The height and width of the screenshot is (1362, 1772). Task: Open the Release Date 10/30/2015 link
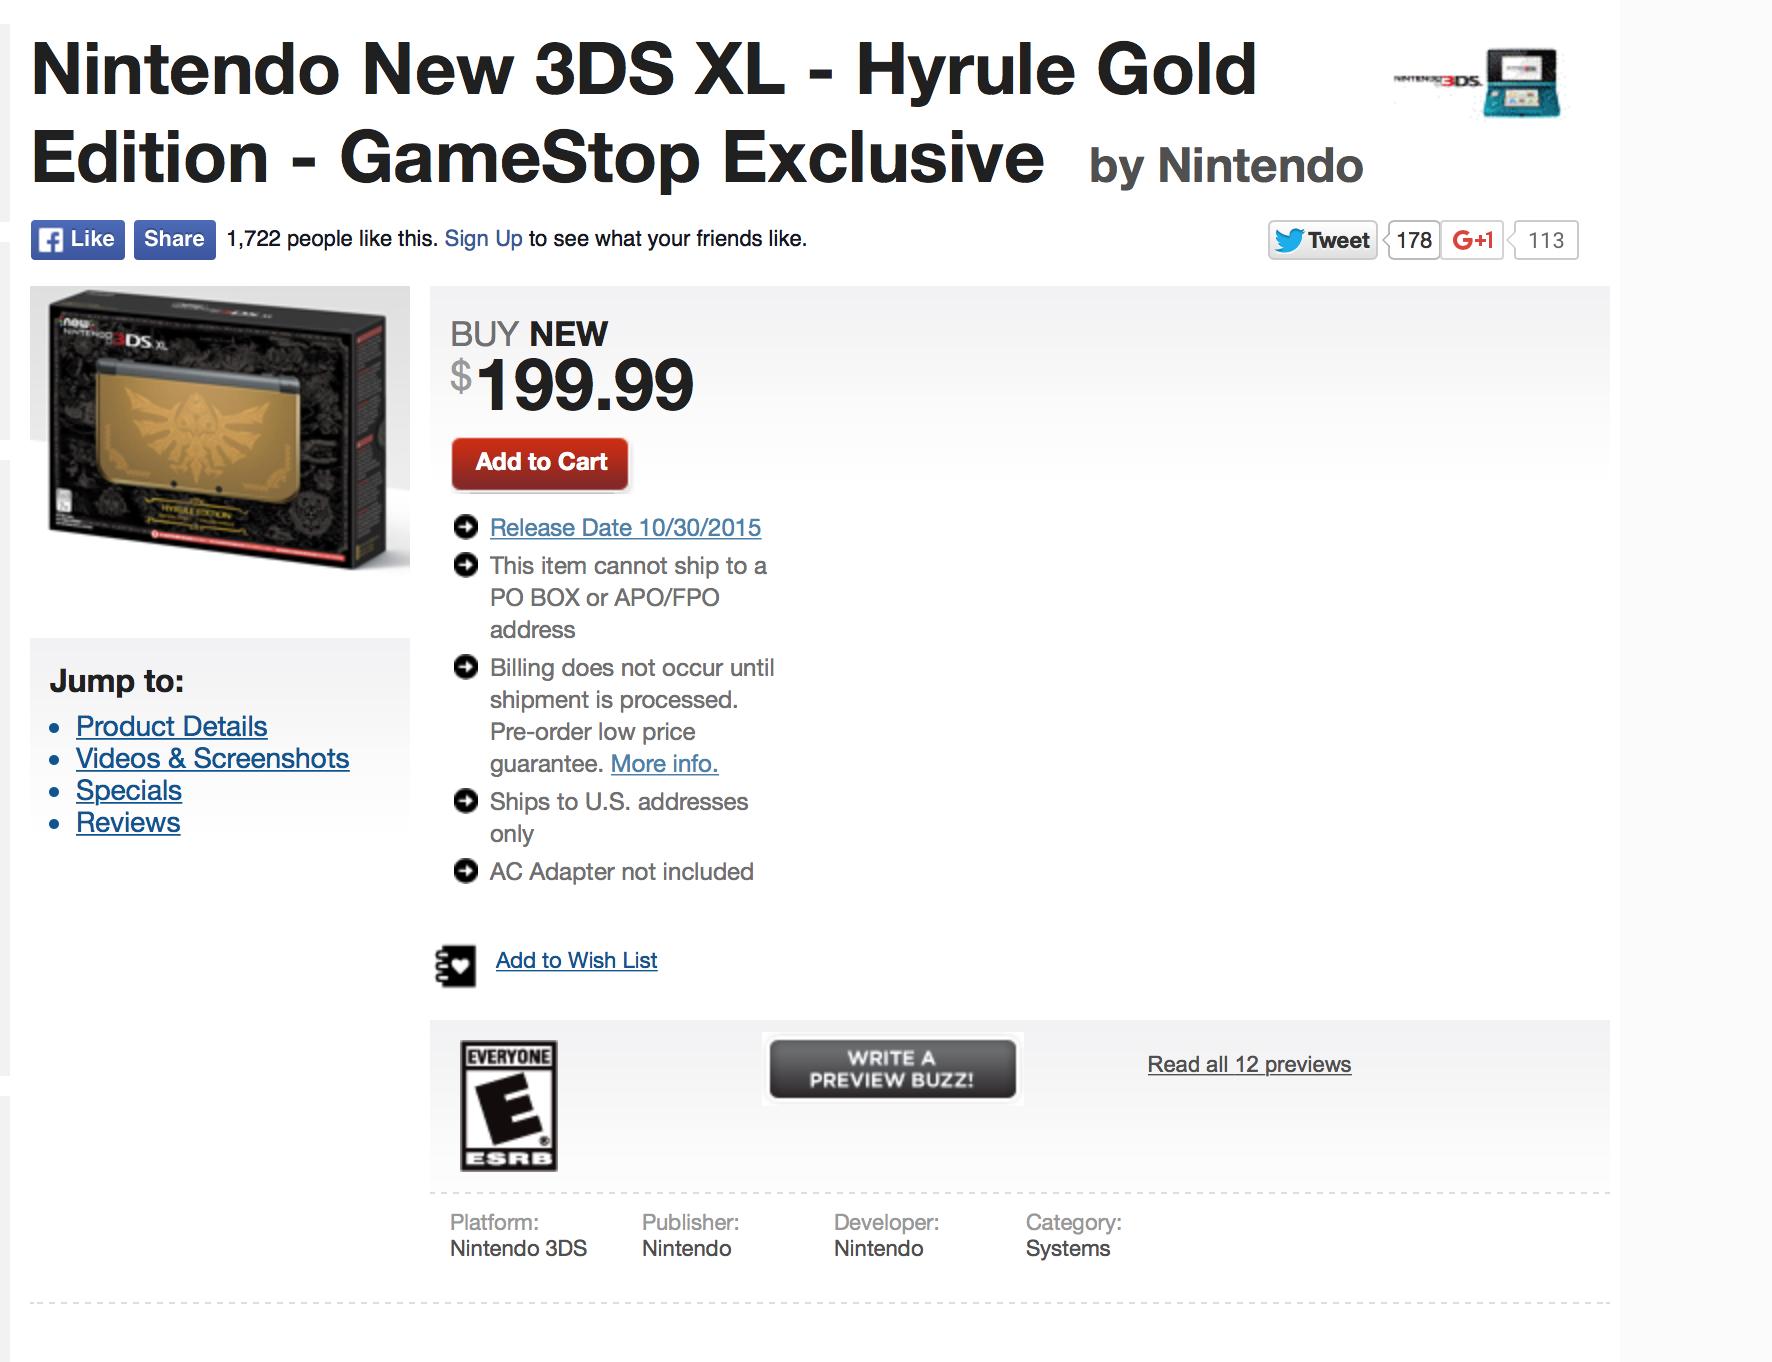(x=625, y=527)
